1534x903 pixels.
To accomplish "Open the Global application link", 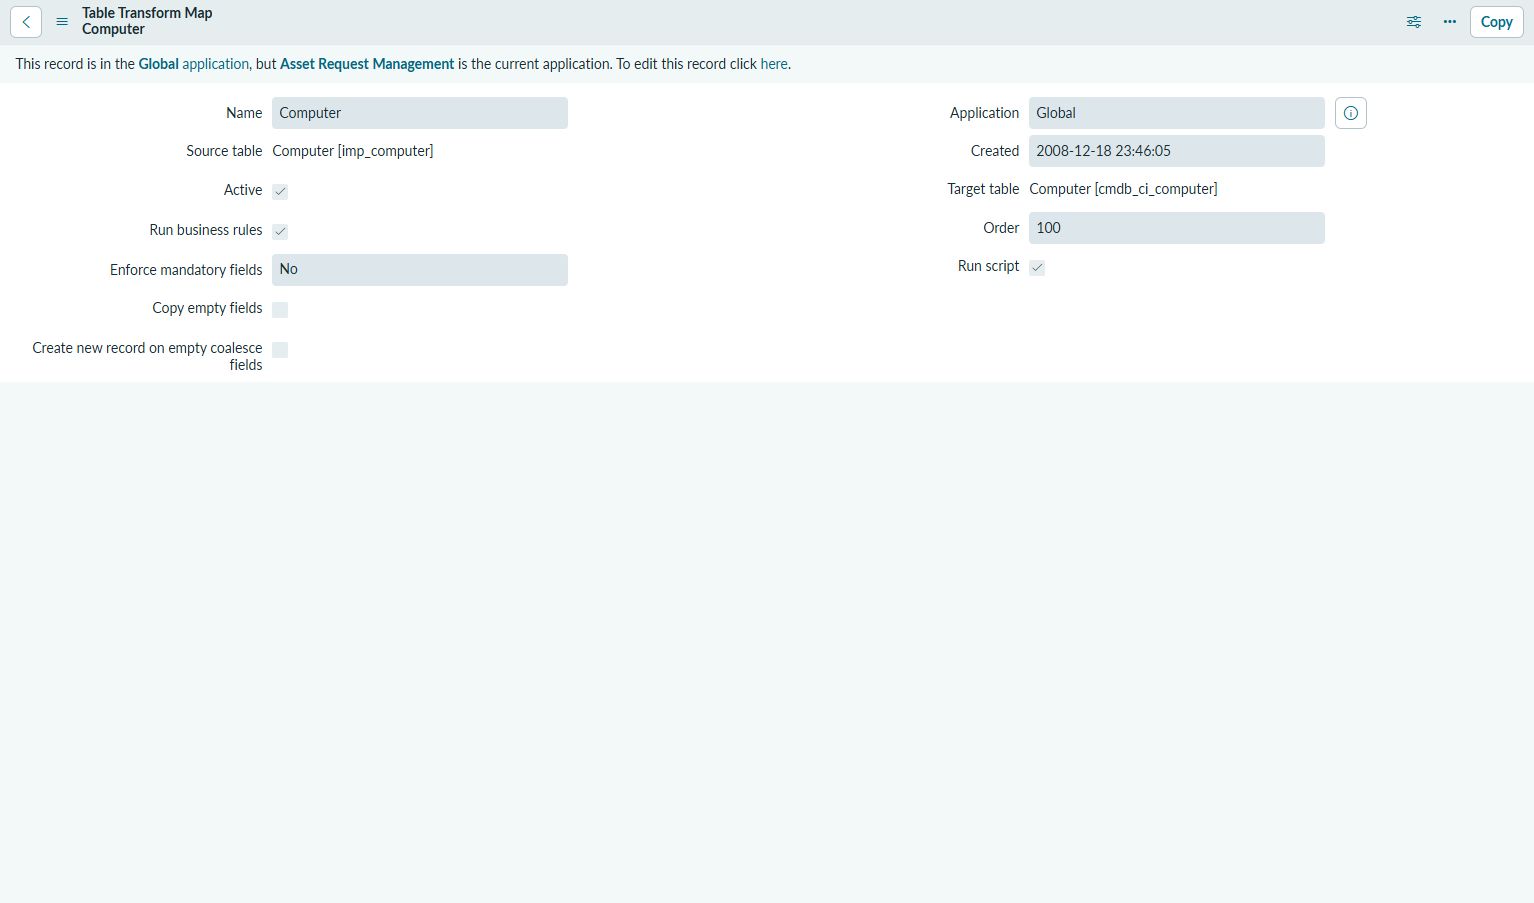I will click(193, 64).
